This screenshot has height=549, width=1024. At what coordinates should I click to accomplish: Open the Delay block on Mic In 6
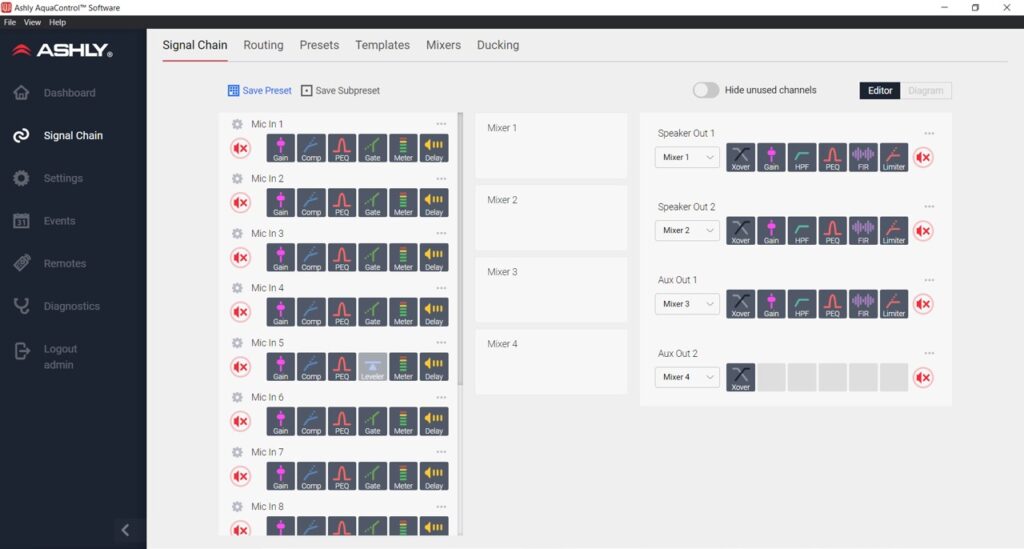click(x=434, y=421)
